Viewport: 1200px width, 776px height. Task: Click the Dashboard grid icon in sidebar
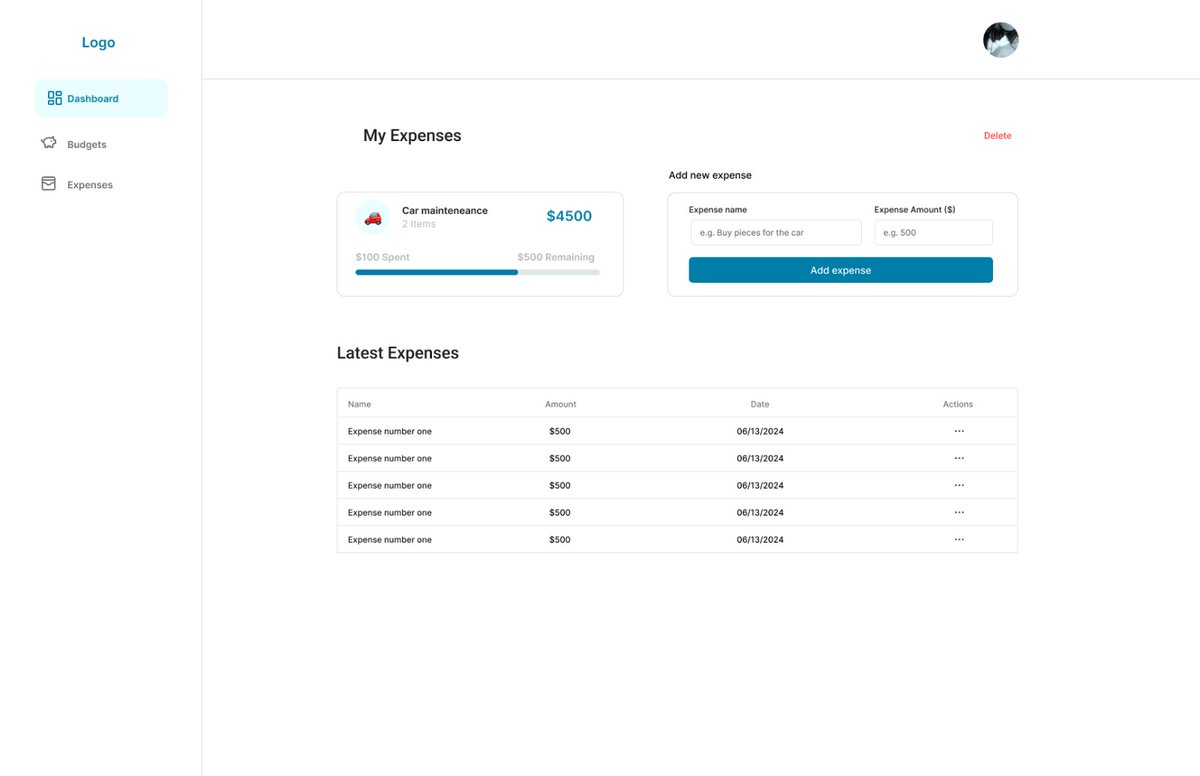pyautogui.click(x=55, y=98)
